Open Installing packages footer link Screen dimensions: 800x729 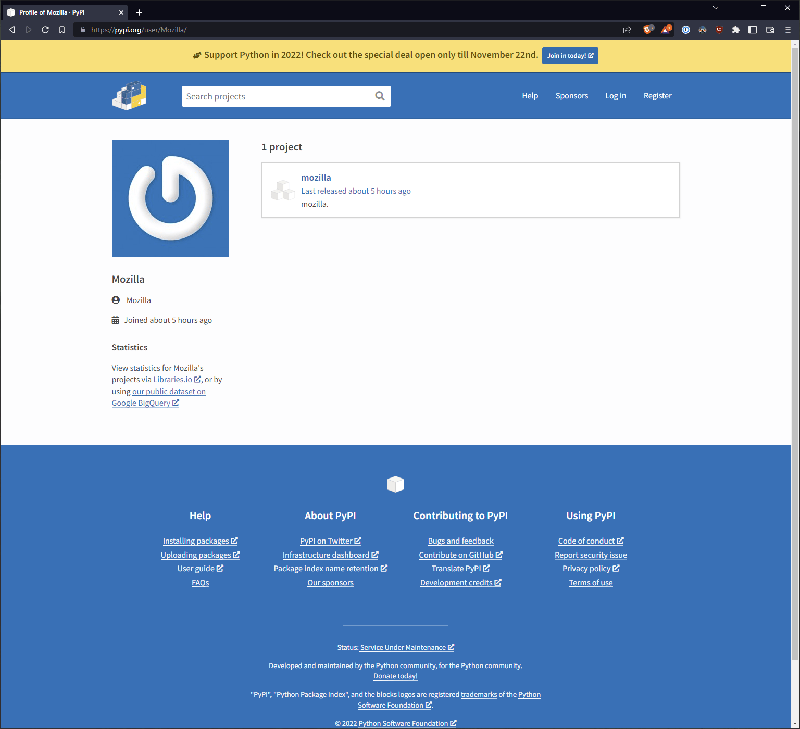pos(200,541)
